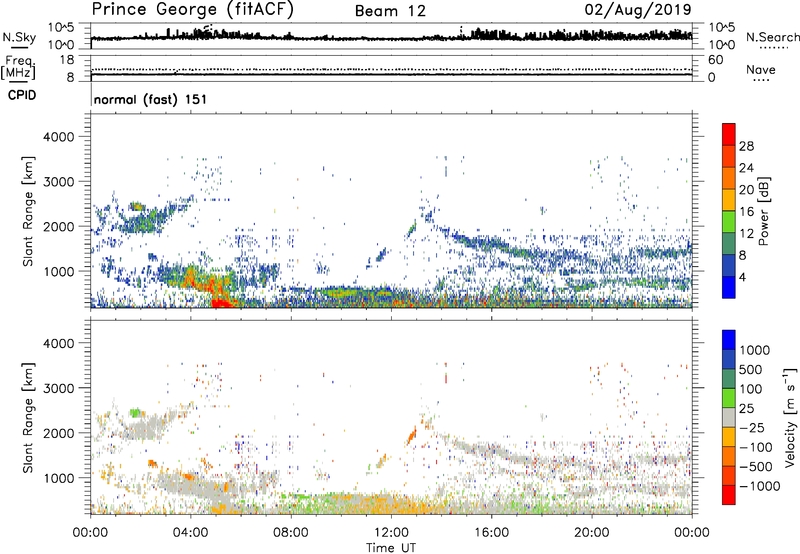800x554 pixels.
Task: Click the '4000' tick on power panel
Action: click(58, 137)
